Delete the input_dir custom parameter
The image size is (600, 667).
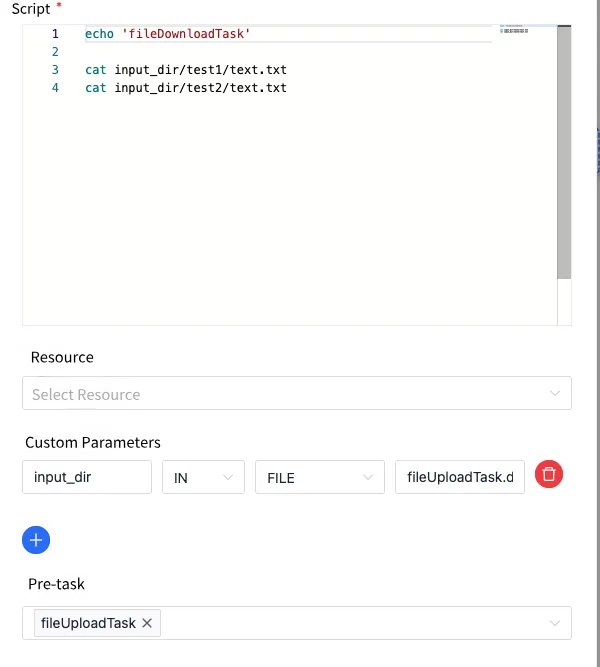(549, 474)
